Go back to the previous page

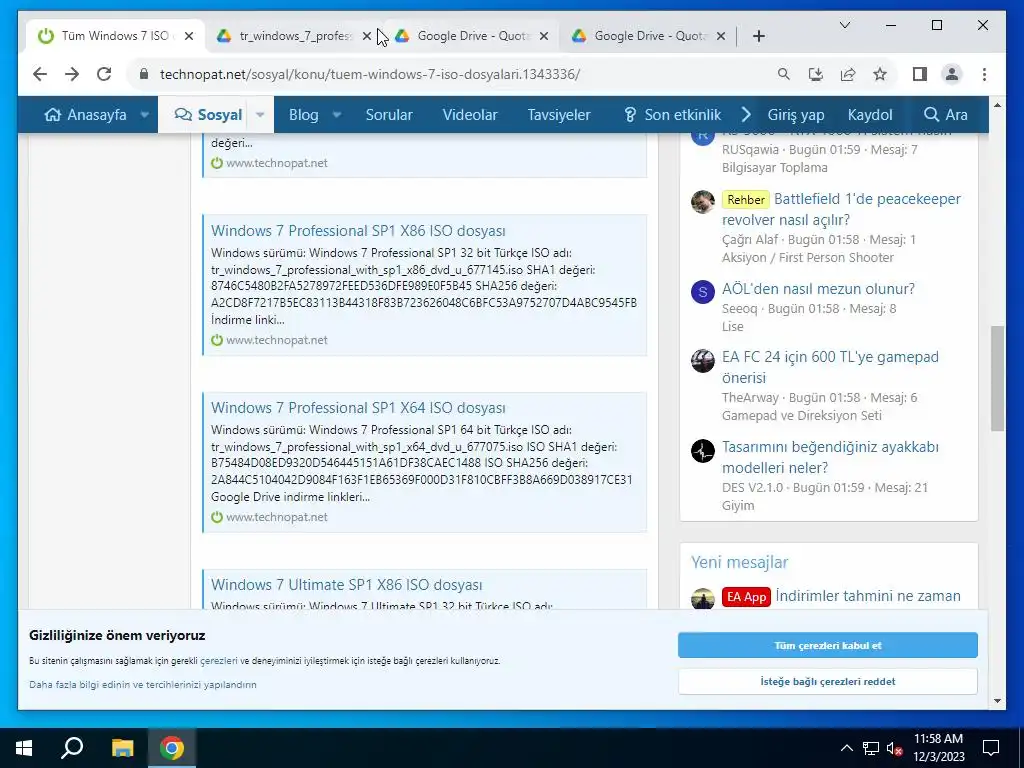click(x=40, y=74)
